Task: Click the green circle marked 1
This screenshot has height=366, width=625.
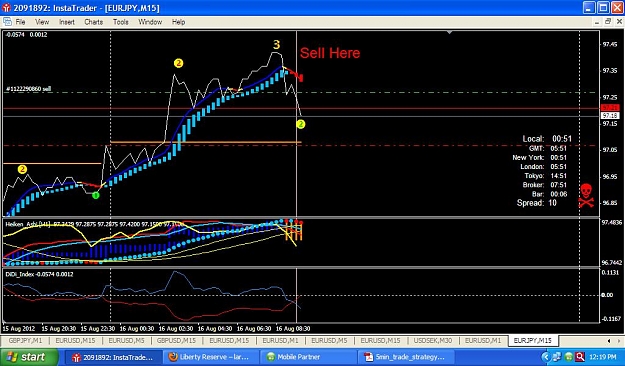Action: (96, 195)
